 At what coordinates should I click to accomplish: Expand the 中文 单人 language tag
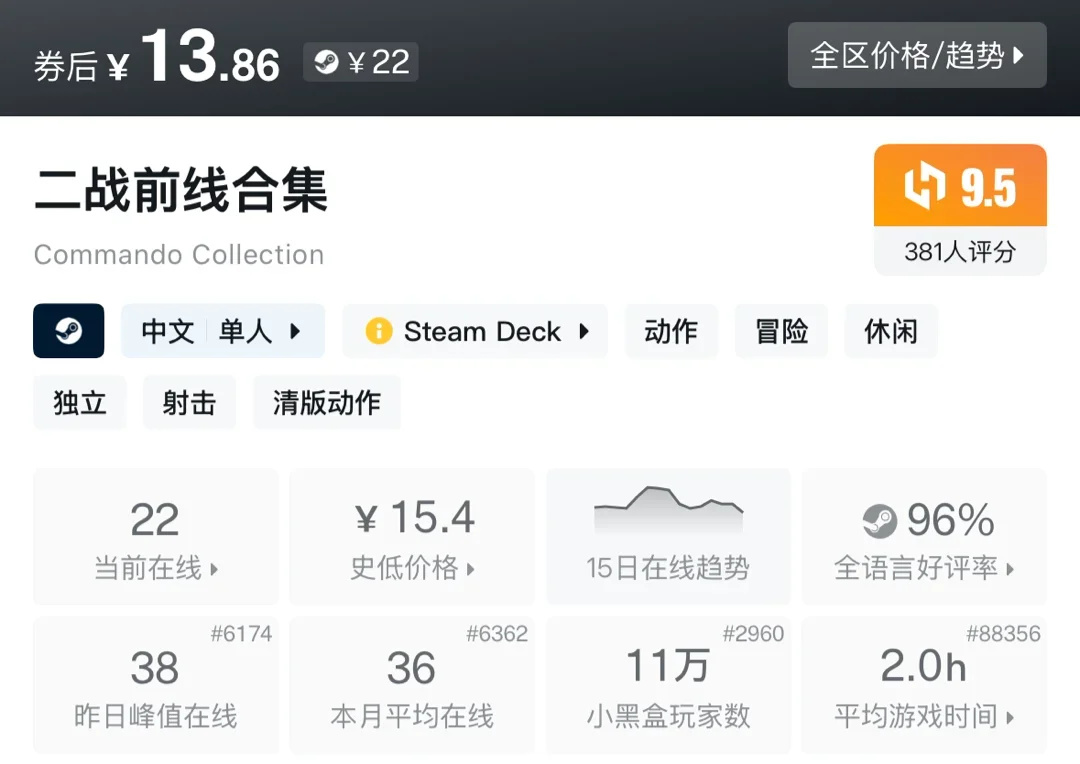(x=222, y=331)
